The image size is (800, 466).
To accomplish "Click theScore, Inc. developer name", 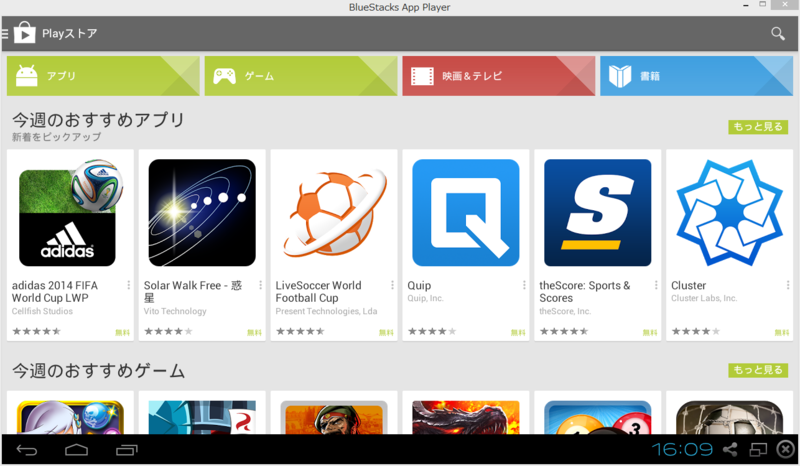I will pos(565,311).
